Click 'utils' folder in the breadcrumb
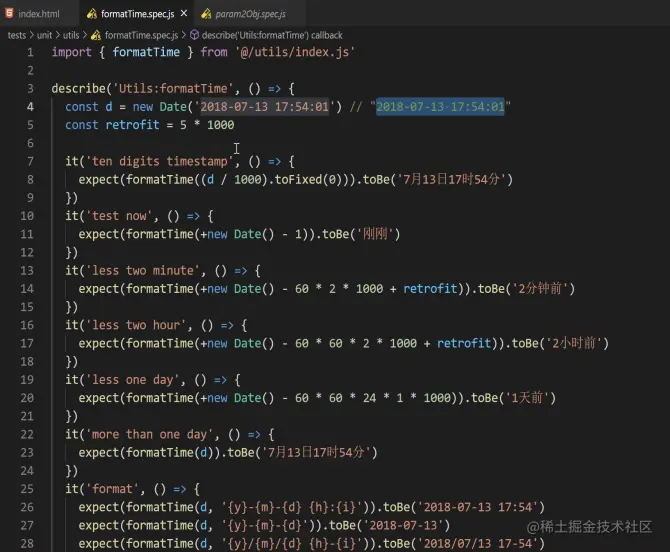 point(71,35)
